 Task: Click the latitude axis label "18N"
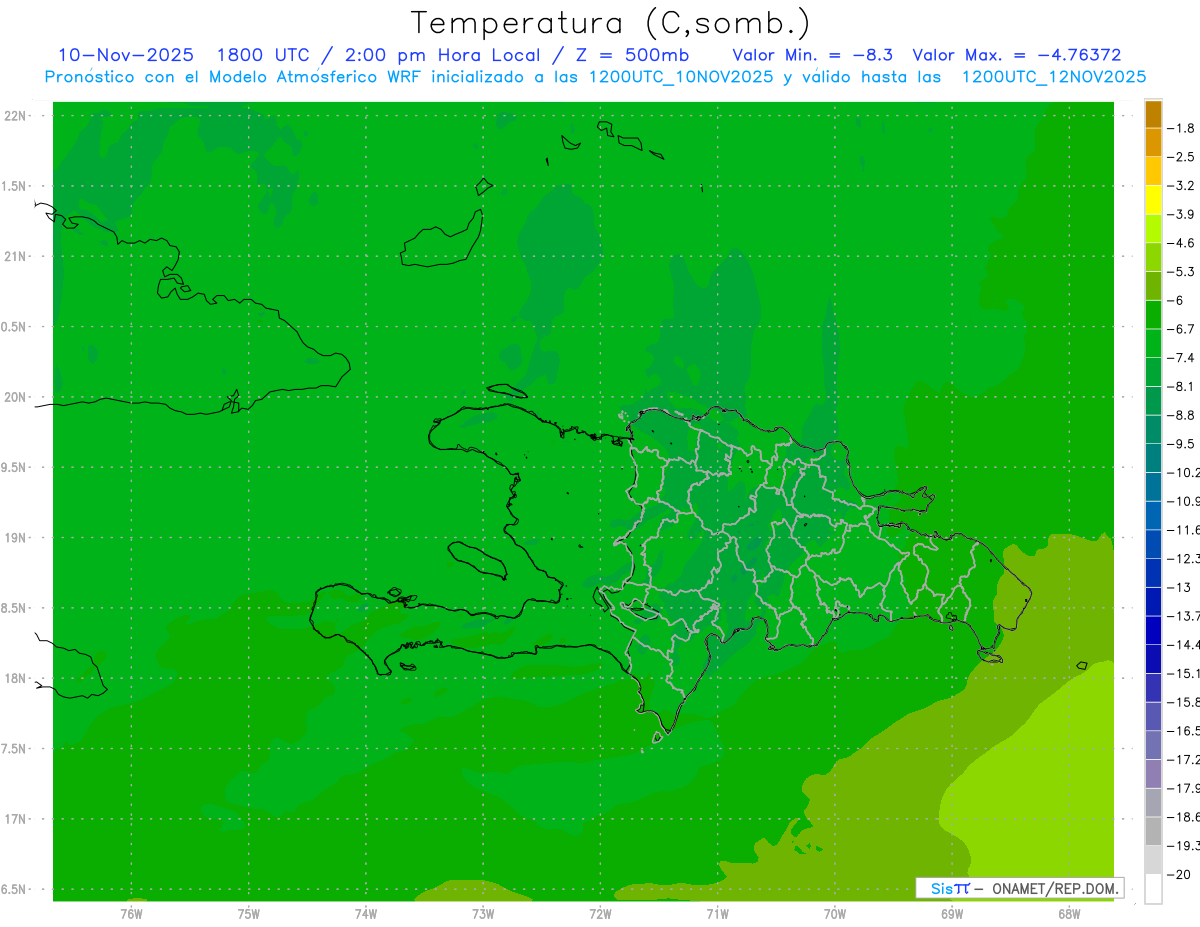tap(17, 678)
